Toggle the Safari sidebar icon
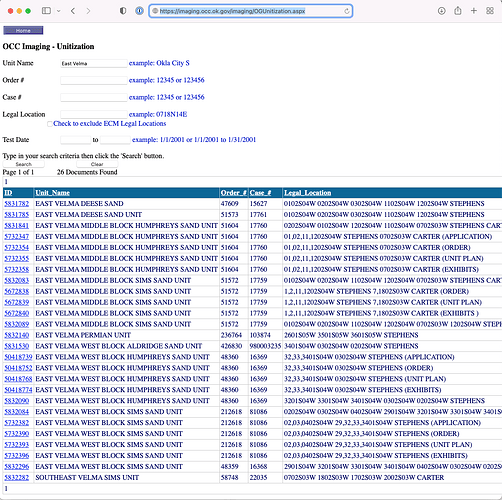The height and width of the screenshot is (500, 502). [46, 11]
